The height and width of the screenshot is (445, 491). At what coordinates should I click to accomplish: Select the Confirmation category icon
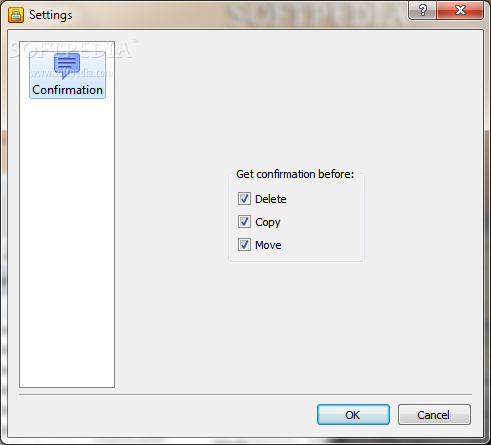pos(67,75)
